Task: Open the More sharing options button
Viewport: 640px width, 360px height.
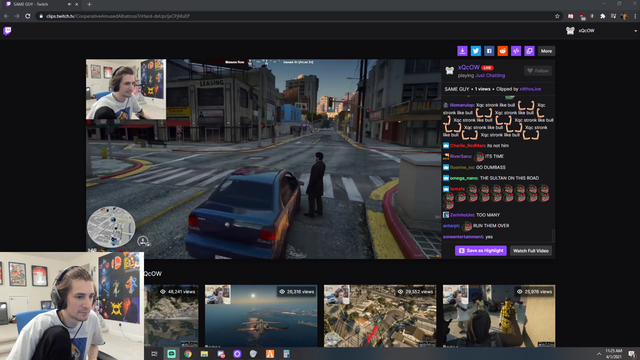Action: [x=546, y=51]
